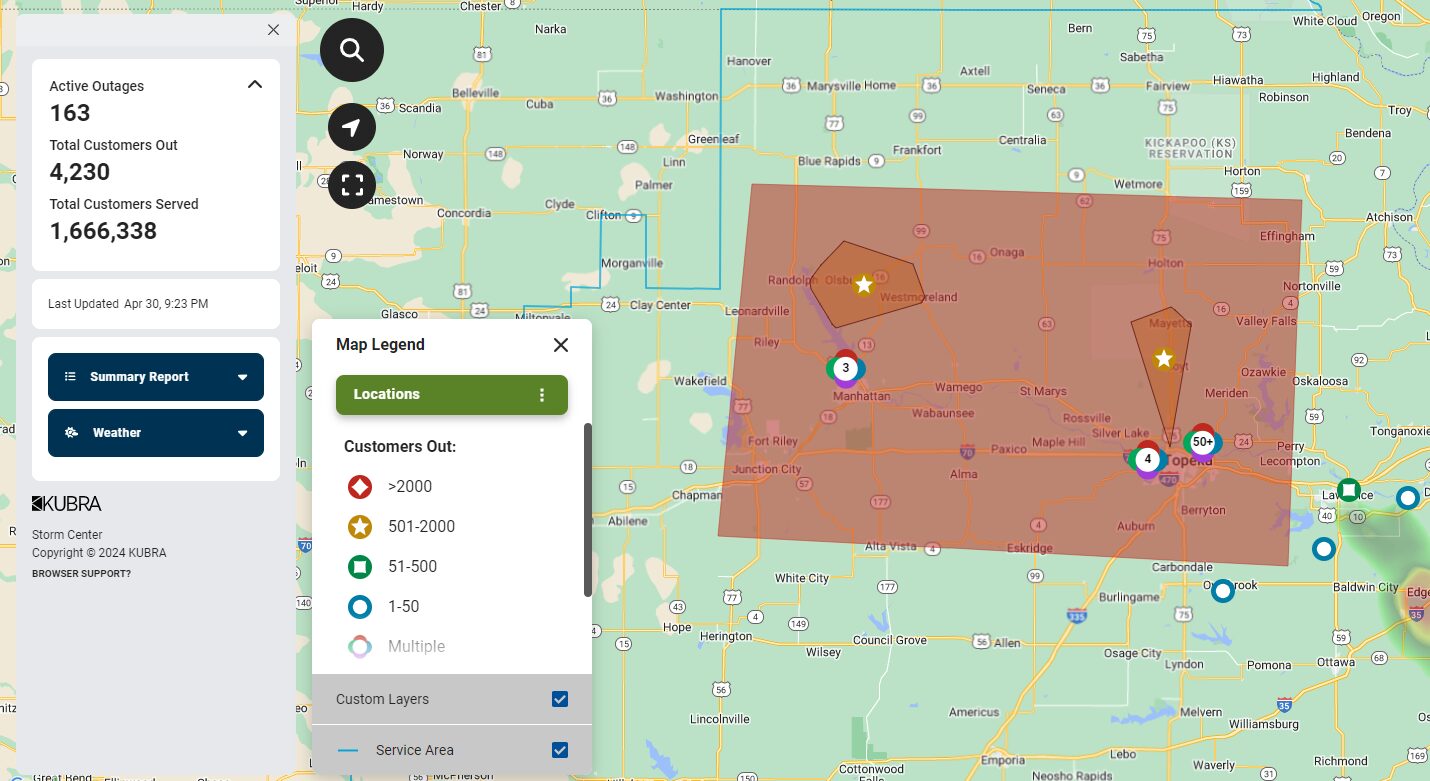Screen dimensions: 1430x781
Task: Click the blue circle outage marker near Baldwin City
Action: click(1323, 549)
